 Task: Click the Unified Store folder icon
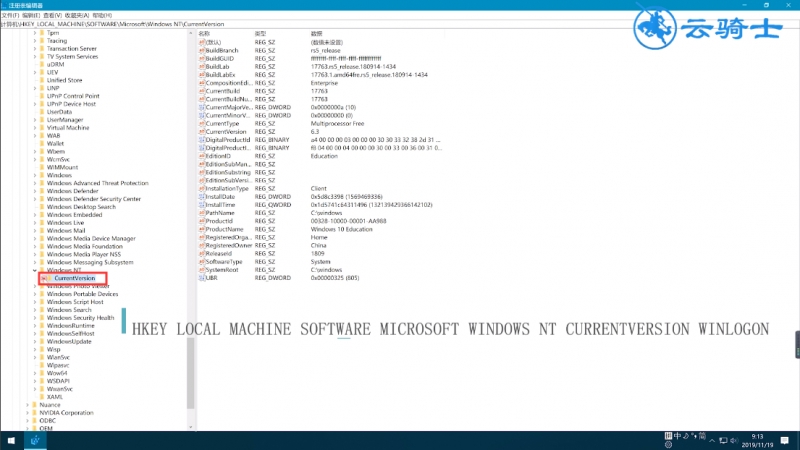pyautogui.click(x=42, y=80)
